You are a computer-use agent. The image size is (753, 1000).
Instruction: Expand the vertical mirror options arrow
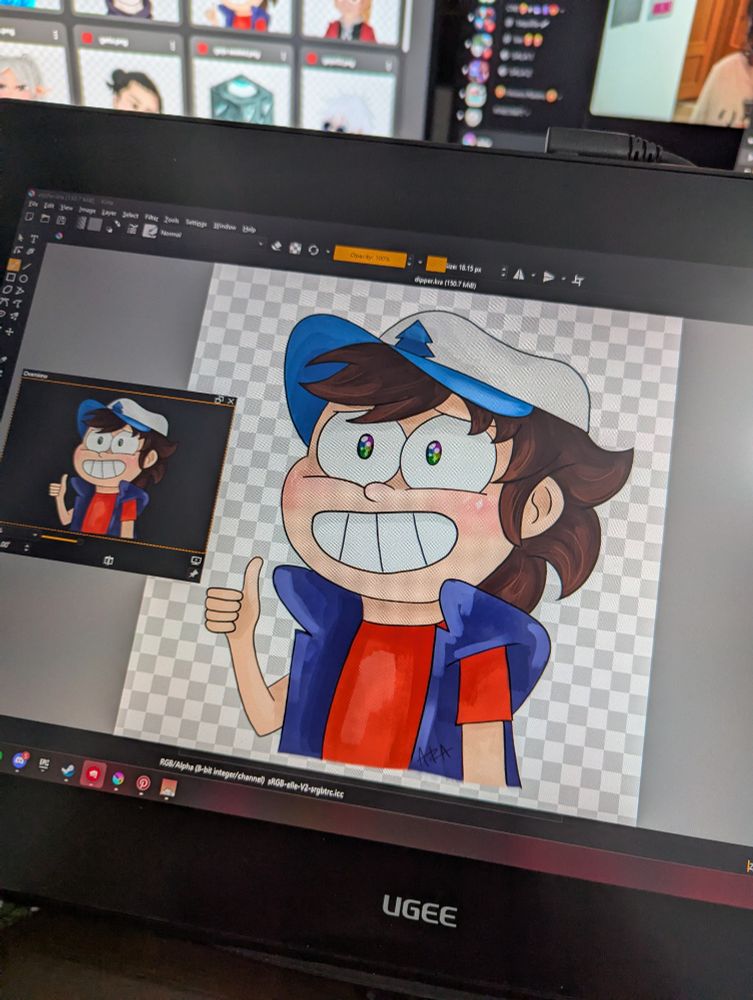[x=564, y=277]
